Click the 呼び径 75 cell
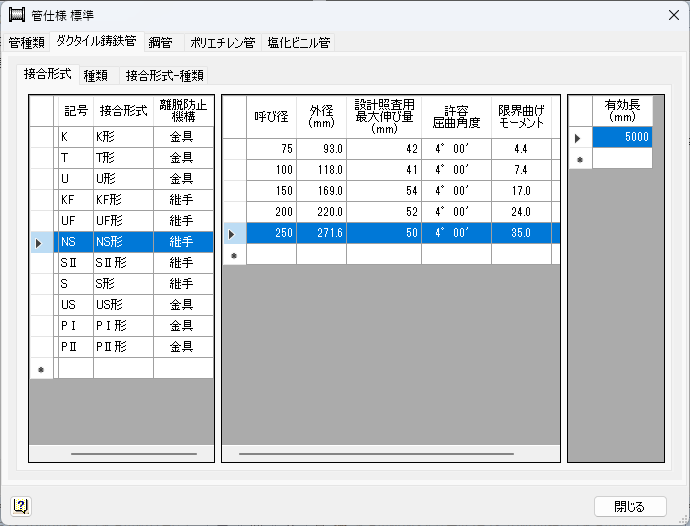690x526 pixels. (271, 149)
